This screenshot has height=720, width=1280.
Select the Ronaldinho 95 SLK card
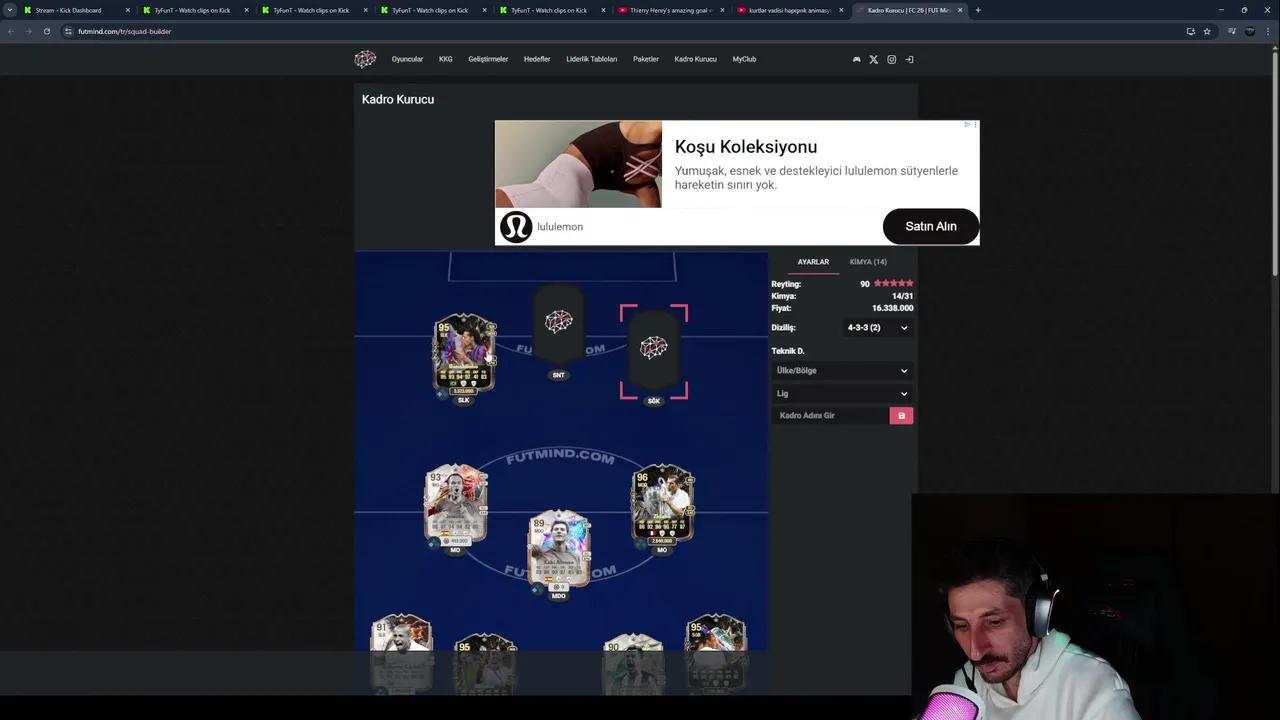pyautogui.click(x=464, y=354)
